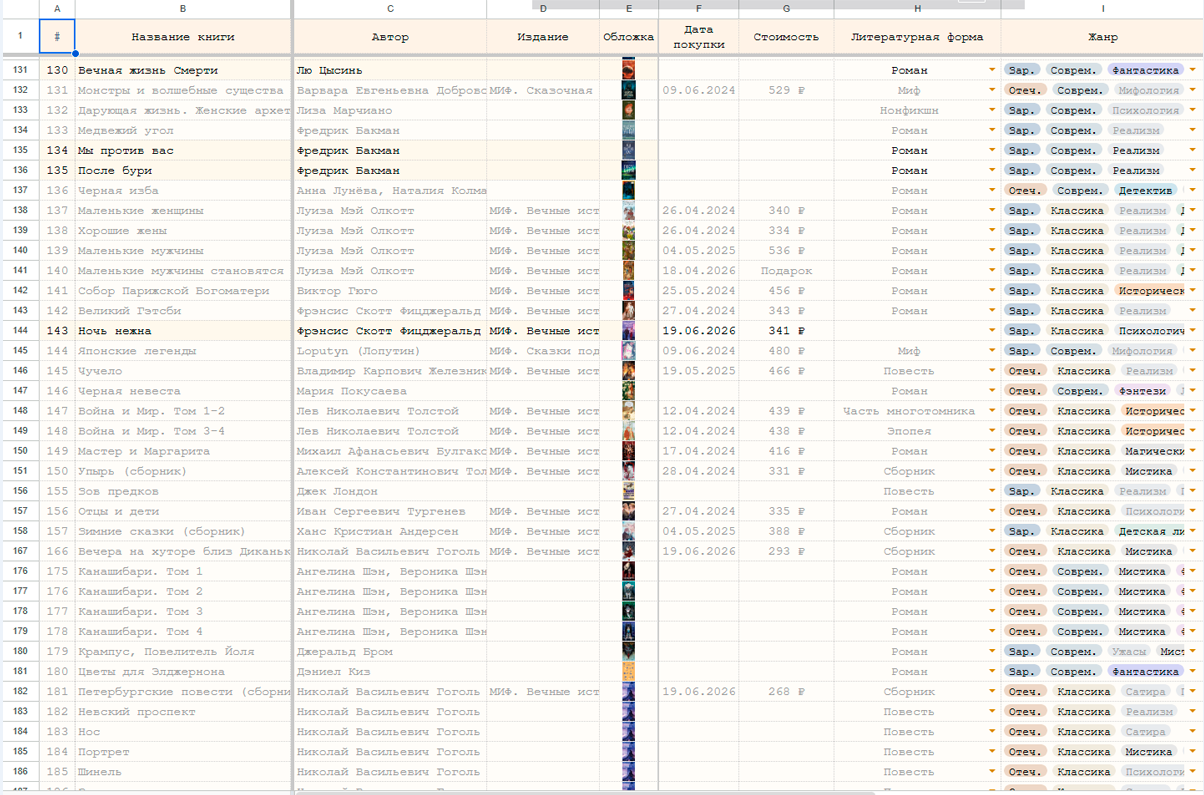
Task: Open the literary form dropdown for Вечная жизнь Смерти
Action: 992,70
